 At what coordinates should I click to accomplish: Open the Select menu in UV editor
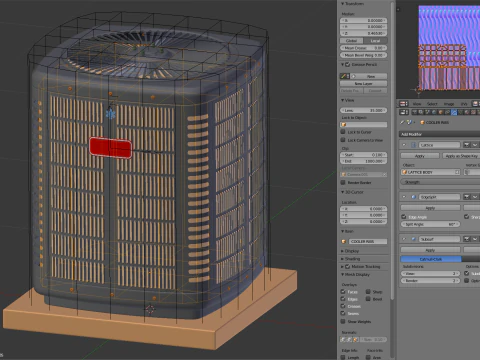click(432, 104)
